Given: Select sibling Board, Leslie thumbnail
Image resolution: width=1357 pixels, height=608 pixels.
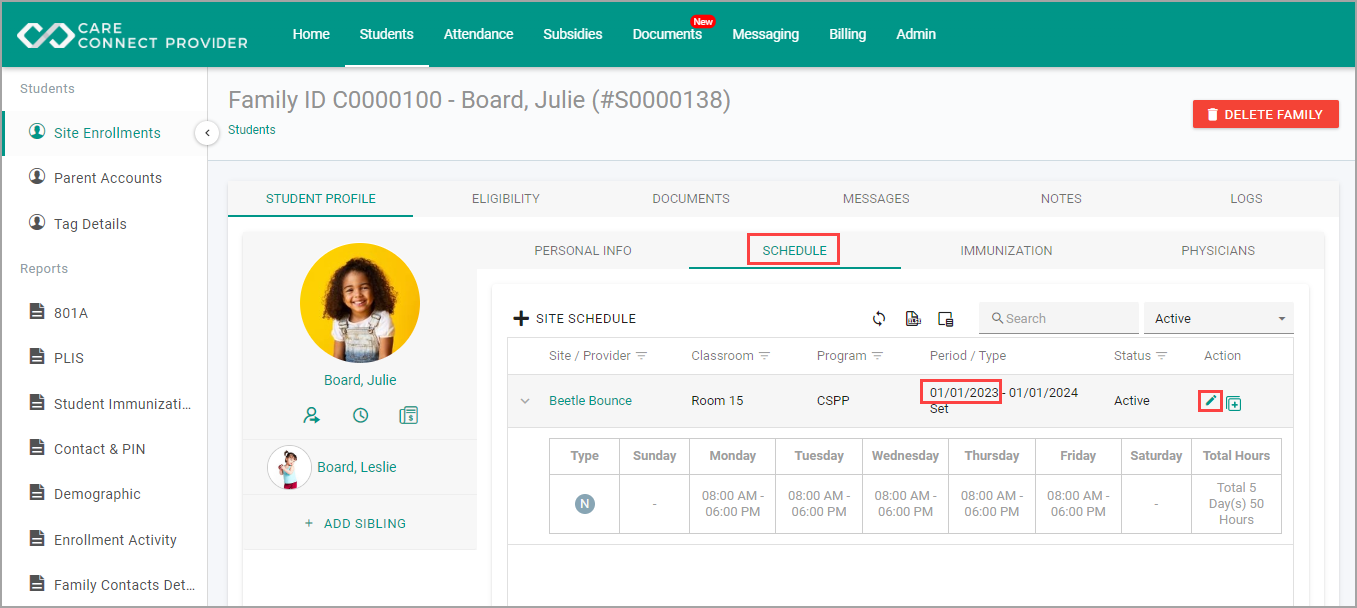Looking at the screenshot, I should [x=289, y=467].
